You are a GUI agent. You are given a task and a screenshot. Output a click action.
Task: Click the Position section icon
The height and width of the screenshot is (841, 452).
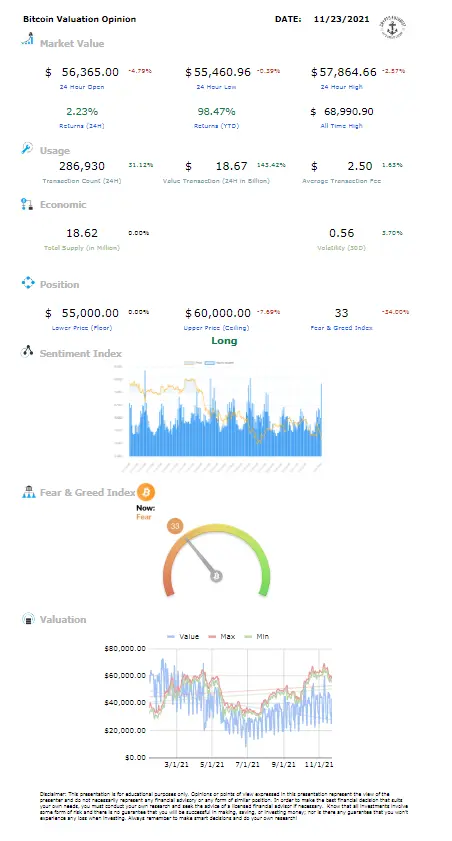pos(28,283)
